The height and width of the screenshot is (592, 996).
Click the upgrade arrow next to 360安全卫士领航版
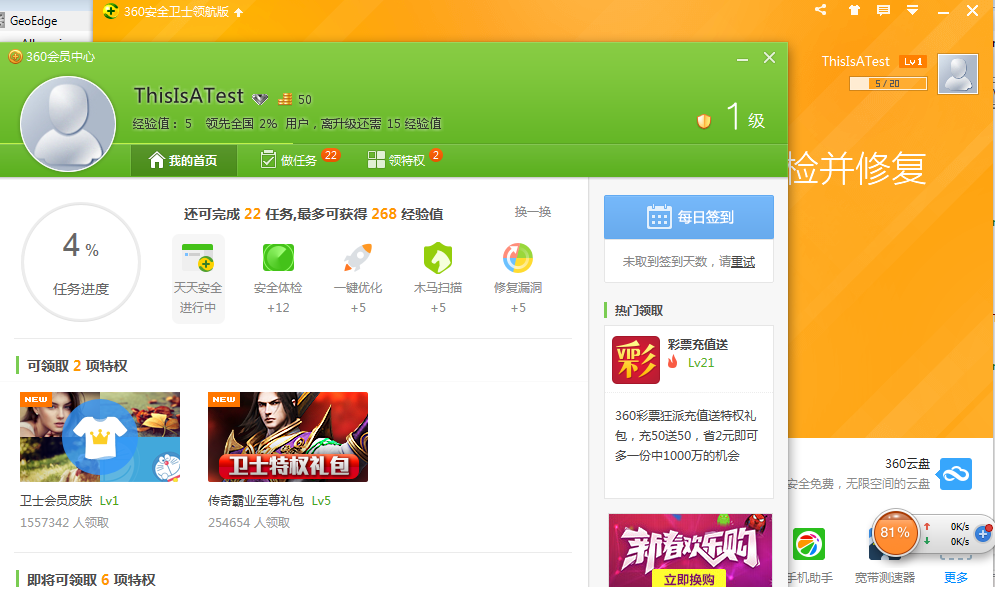click(x=239, y=12)
